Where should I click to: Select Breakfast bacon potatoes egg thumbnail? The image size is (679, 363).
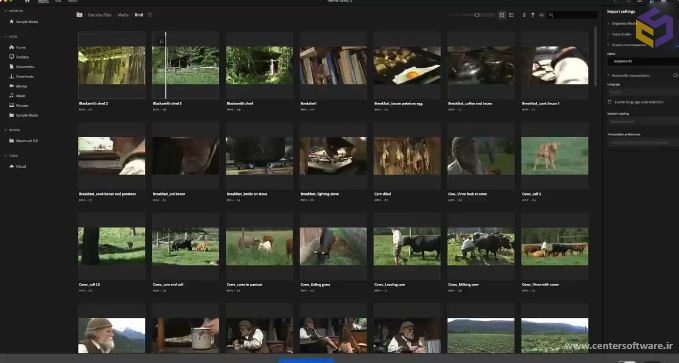pyautogui.click(x=407, y=65)
